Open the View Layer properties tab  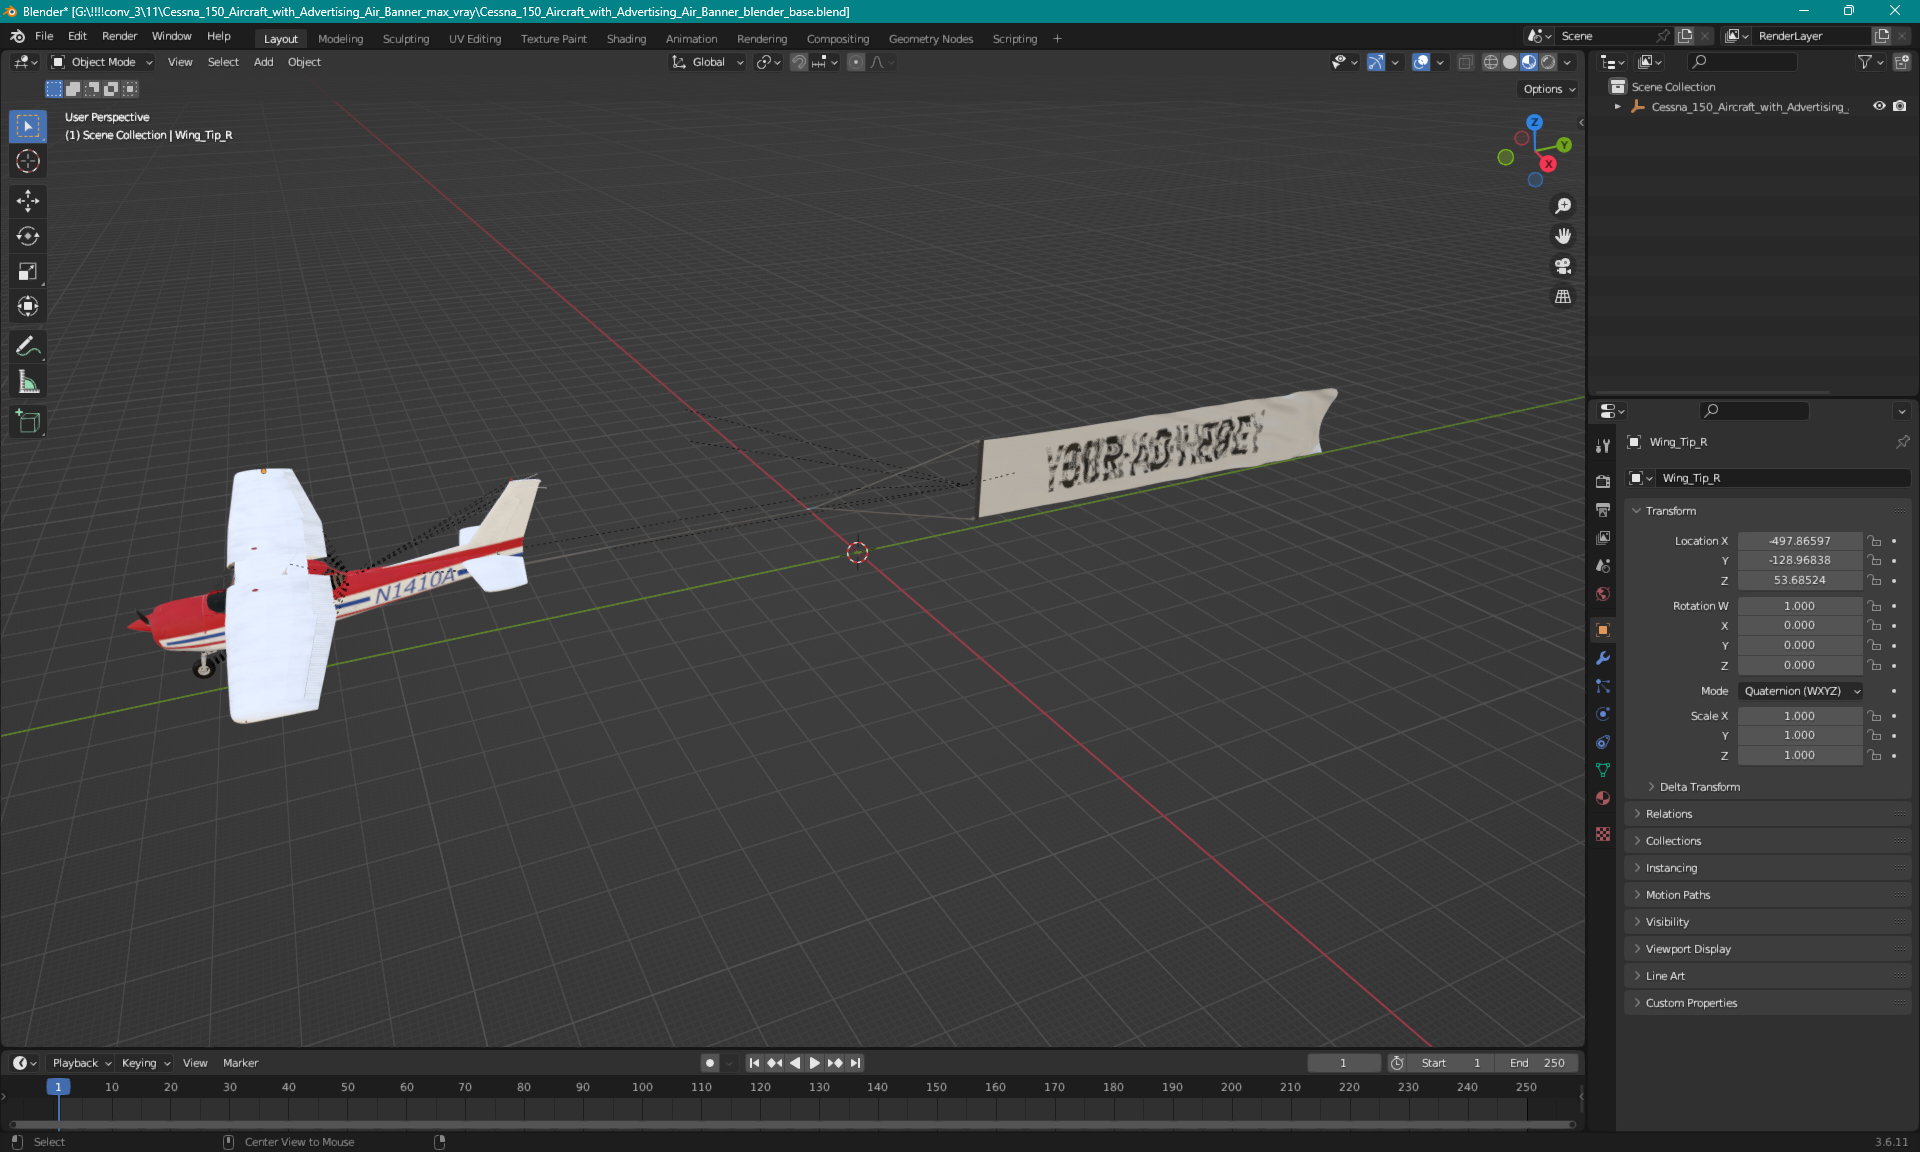1603,537
